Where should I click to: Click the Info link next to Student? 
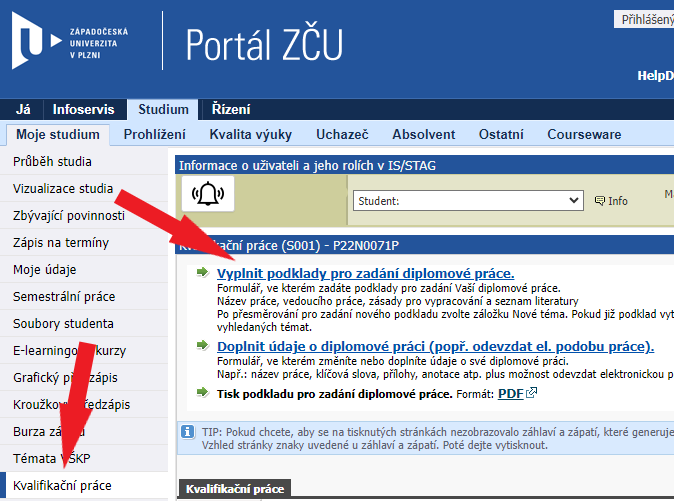click(618, 201)
